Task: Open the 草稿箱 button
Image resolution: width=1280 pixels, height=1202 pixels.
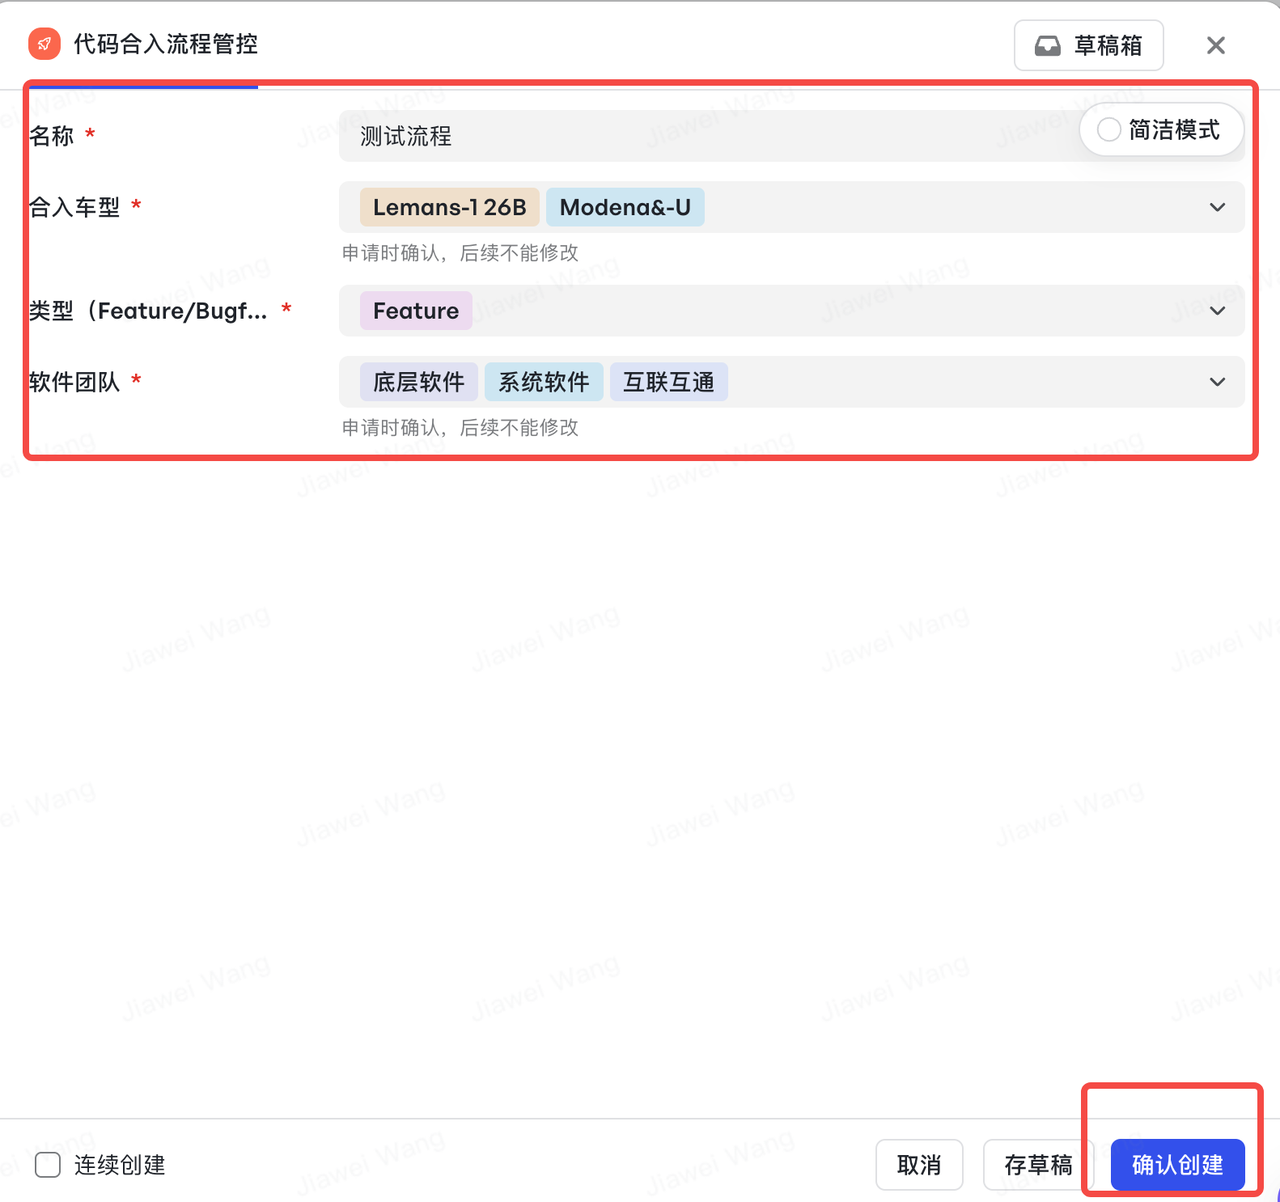Action: (x=1089, y=46)
